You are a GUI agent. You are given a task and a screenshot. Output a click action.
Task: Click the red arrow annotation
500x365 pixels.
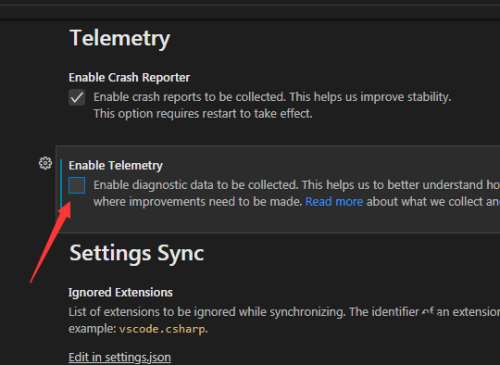[x=50, y=242]
